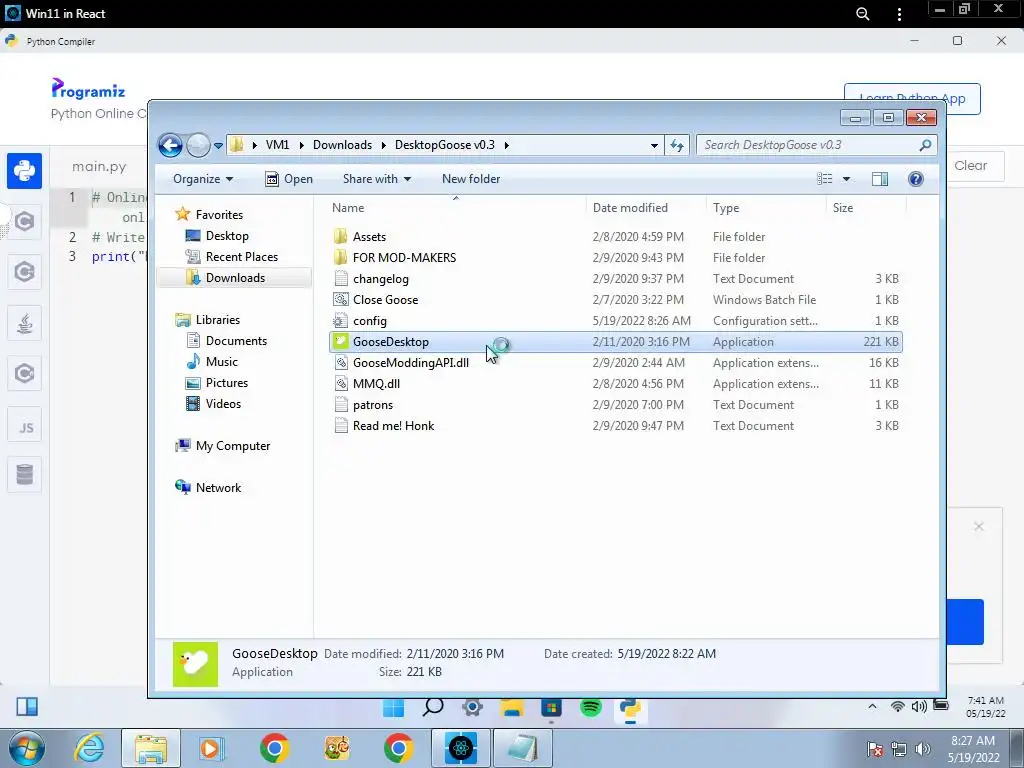Click the search magnifier in Explorer
The height and width of the screenshot is (768, 1024).
(x=925, y=145)
